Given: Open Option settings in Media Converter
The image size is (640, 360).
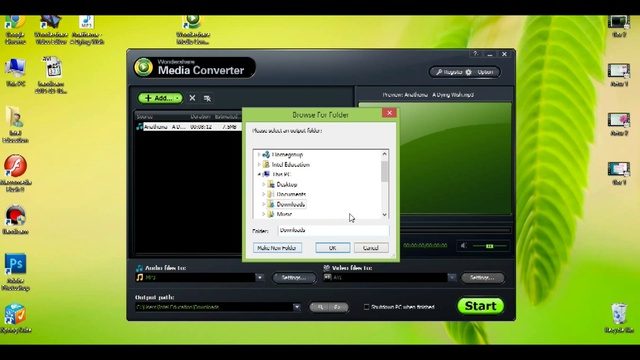Looking at the screenshot, I should click(481, 72).
